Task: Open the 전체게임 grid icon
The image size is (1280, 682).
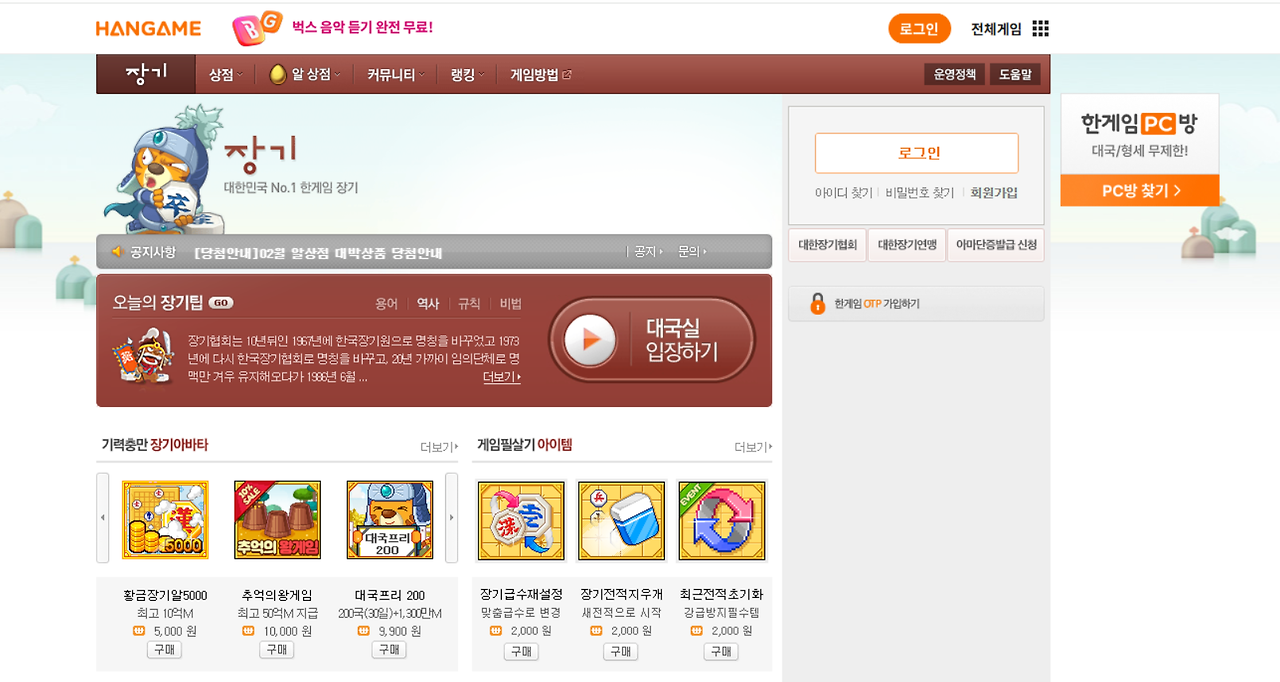Action: tap(1040, 28)
